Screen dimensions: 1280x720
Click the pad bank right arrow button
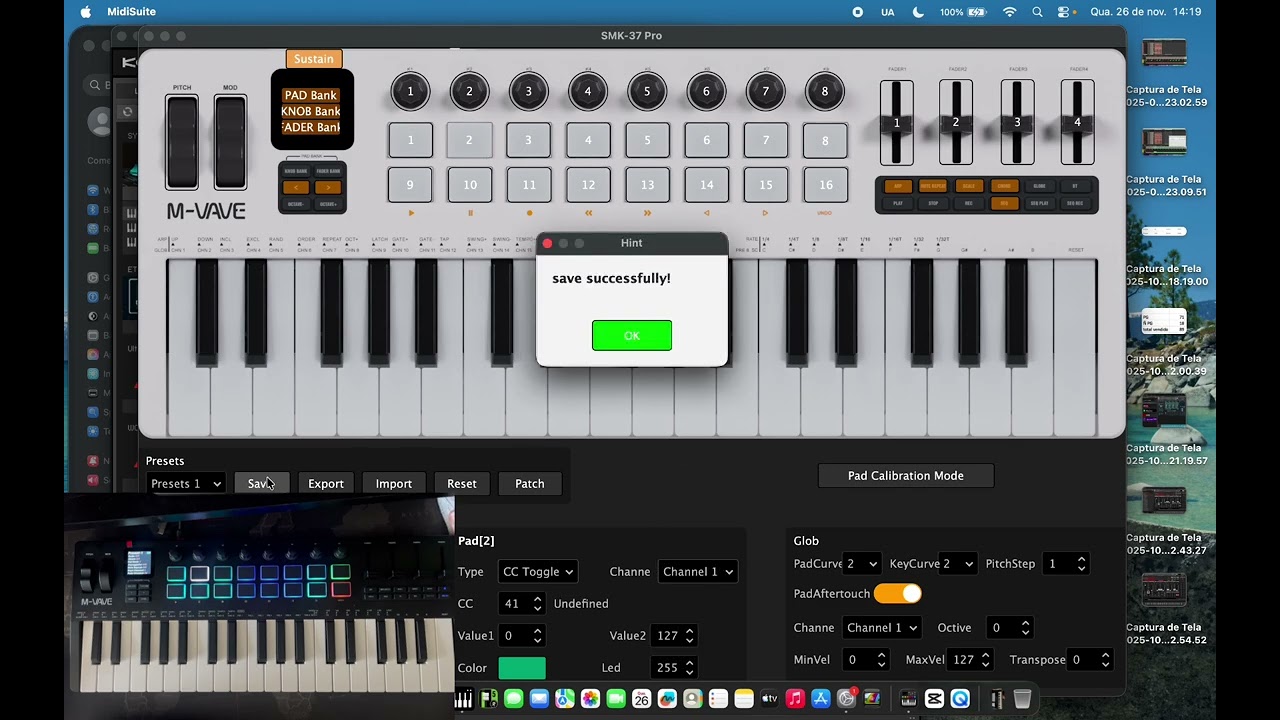[x=328, y=187]
